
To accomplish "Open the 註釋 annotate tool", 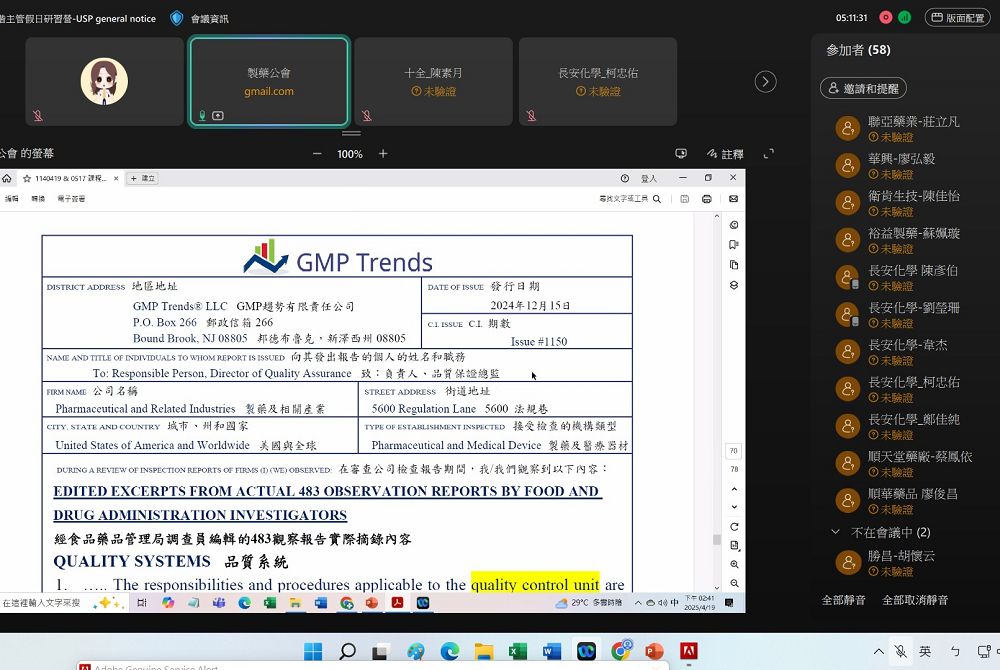I will pyautogui.click(x=725, y=154).
